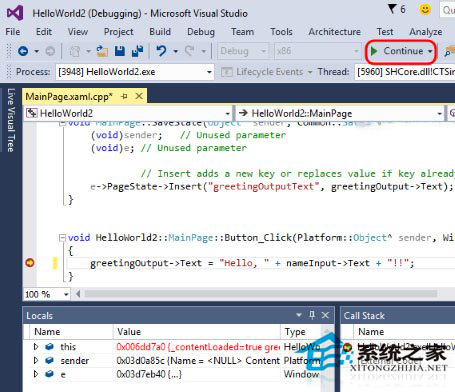Screen dimensions: 455x392
Task: Click the grayed navigate forward icon
Action: point(50,51)
